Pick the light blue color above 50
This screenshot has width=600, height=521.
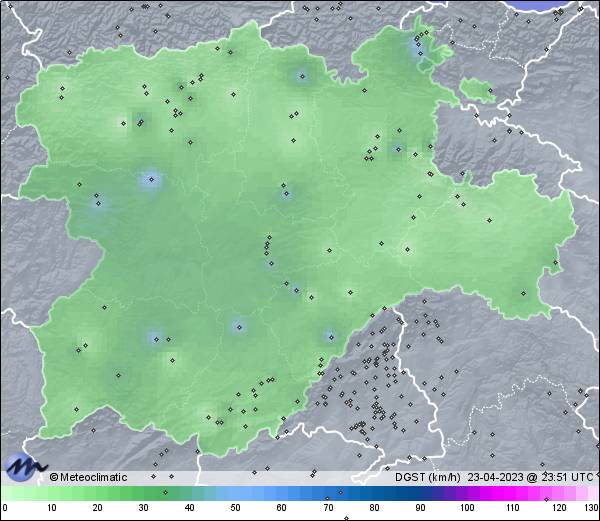click(236, 493)
